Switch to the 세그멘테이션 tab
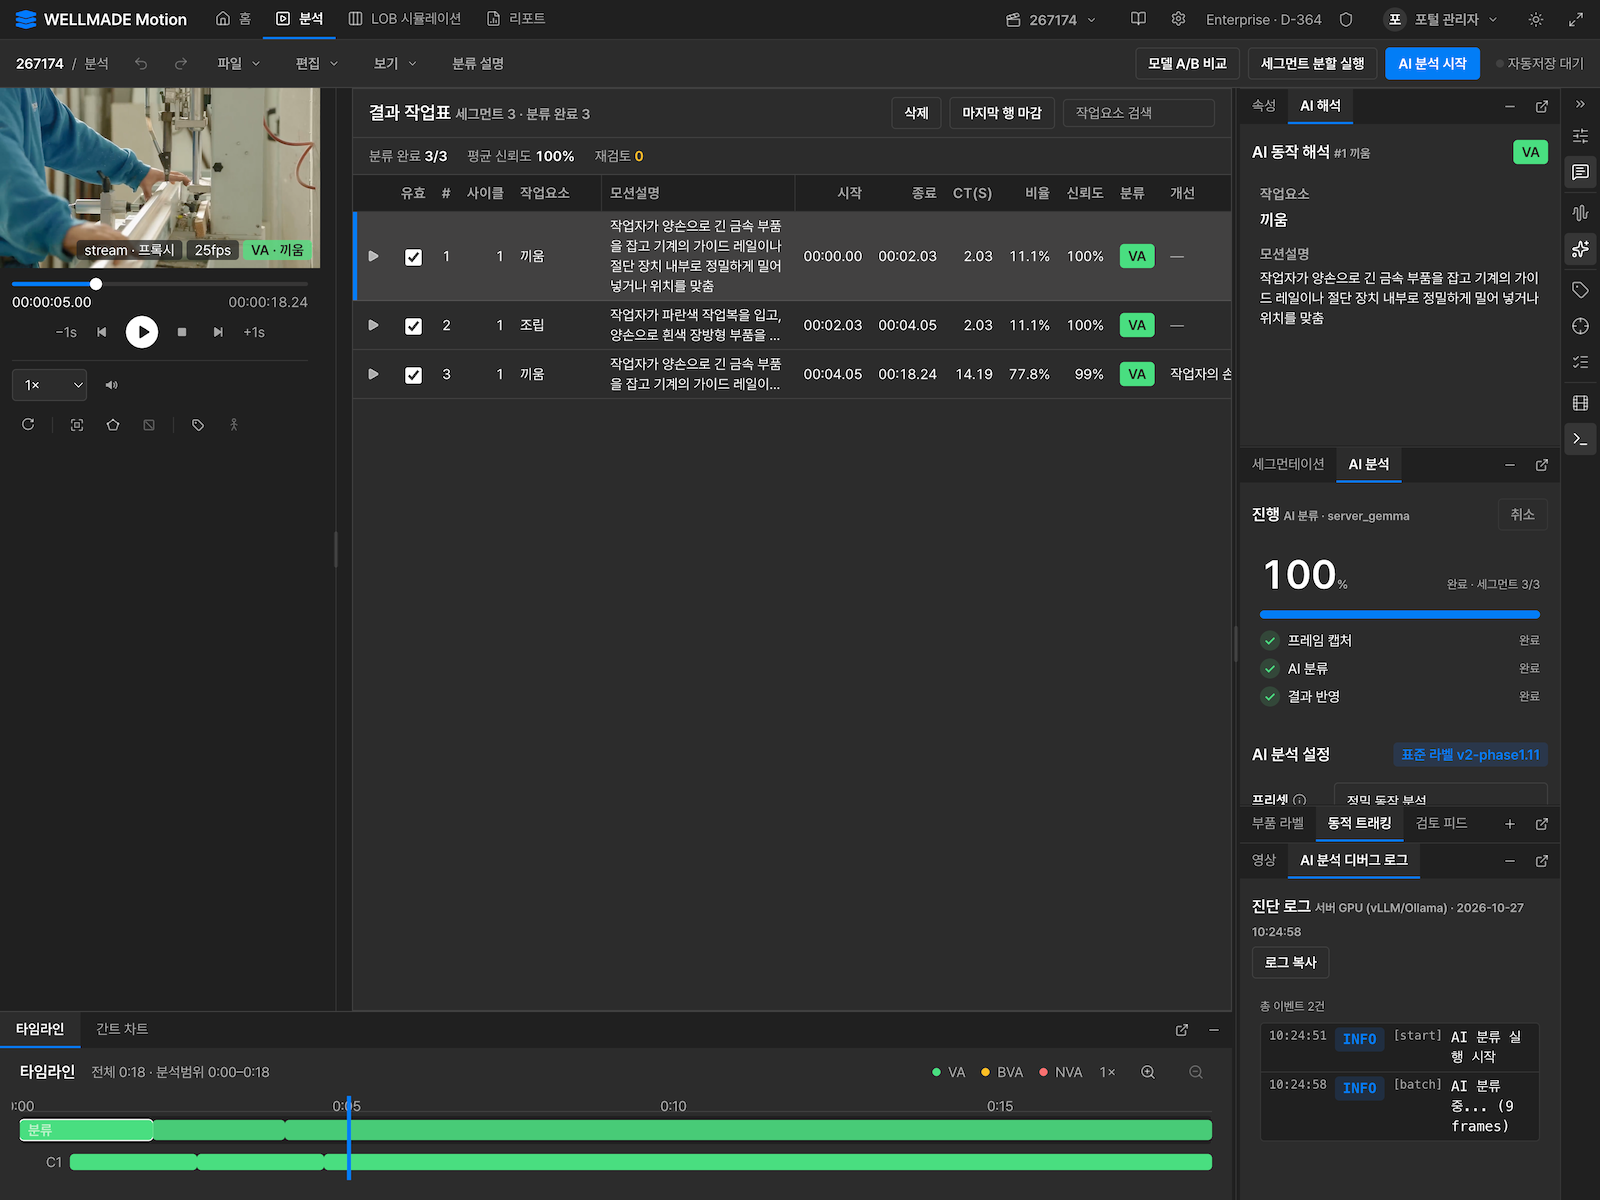Image resolution: width=1600 pixels, height=1200 pixels. point(1288,464)
